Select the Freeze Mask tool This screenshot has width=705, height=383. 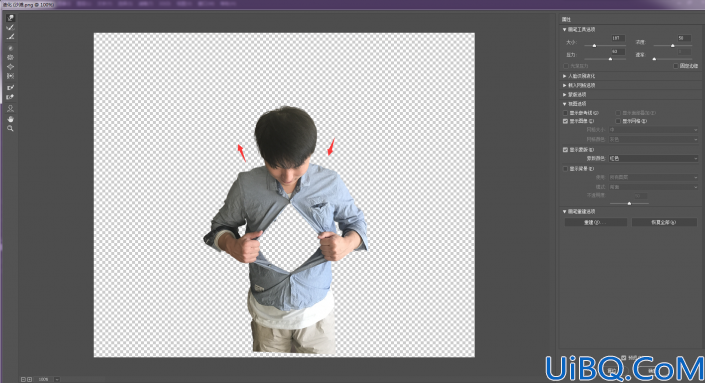pyautogui.click(x=10, y=88)
